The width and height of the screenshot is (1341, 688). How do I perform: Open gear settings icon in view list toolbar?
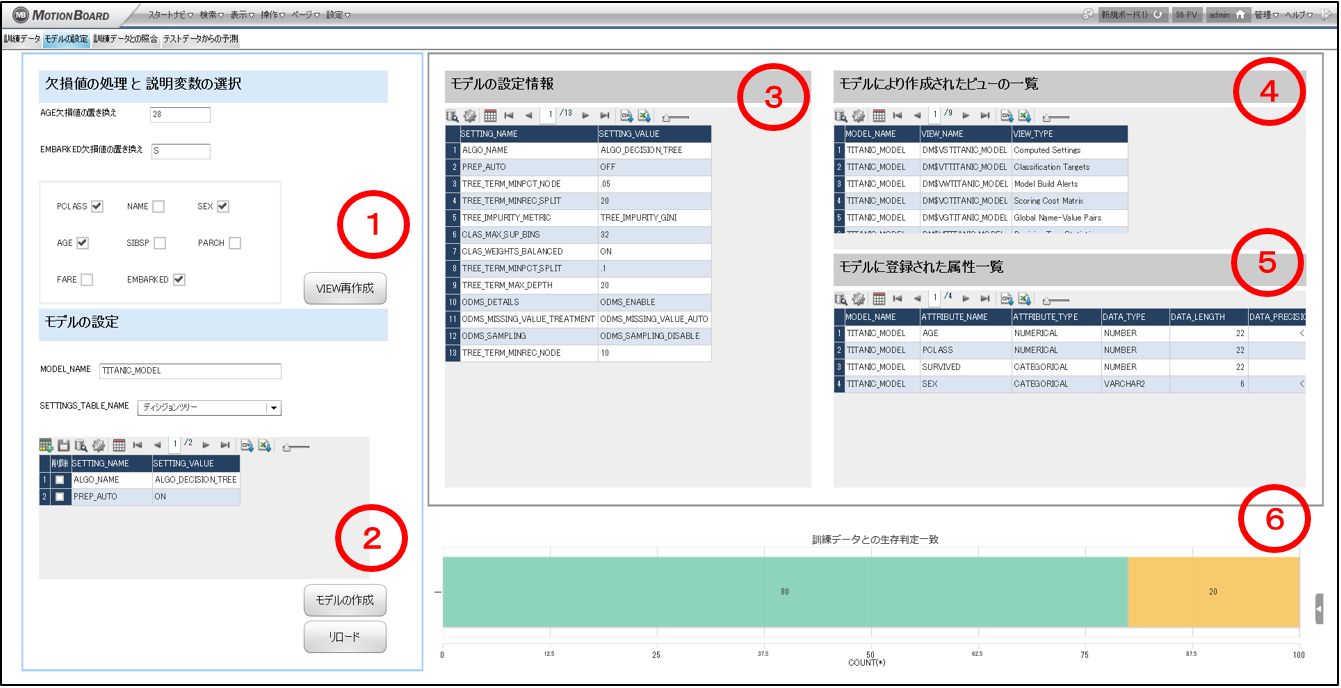coord(858,116)
